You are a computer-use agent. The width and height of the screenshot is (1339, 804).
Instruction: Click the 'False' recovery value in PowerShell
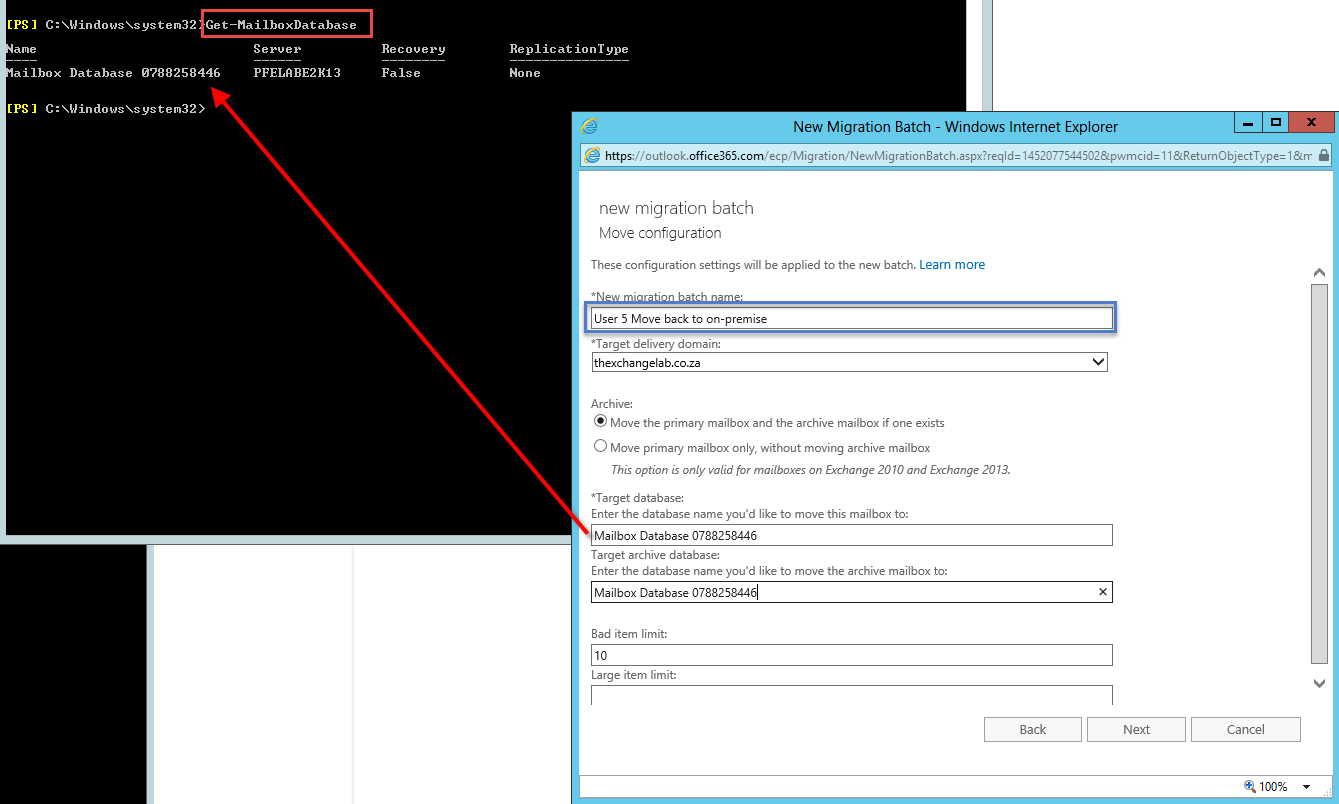click(401, 73)
